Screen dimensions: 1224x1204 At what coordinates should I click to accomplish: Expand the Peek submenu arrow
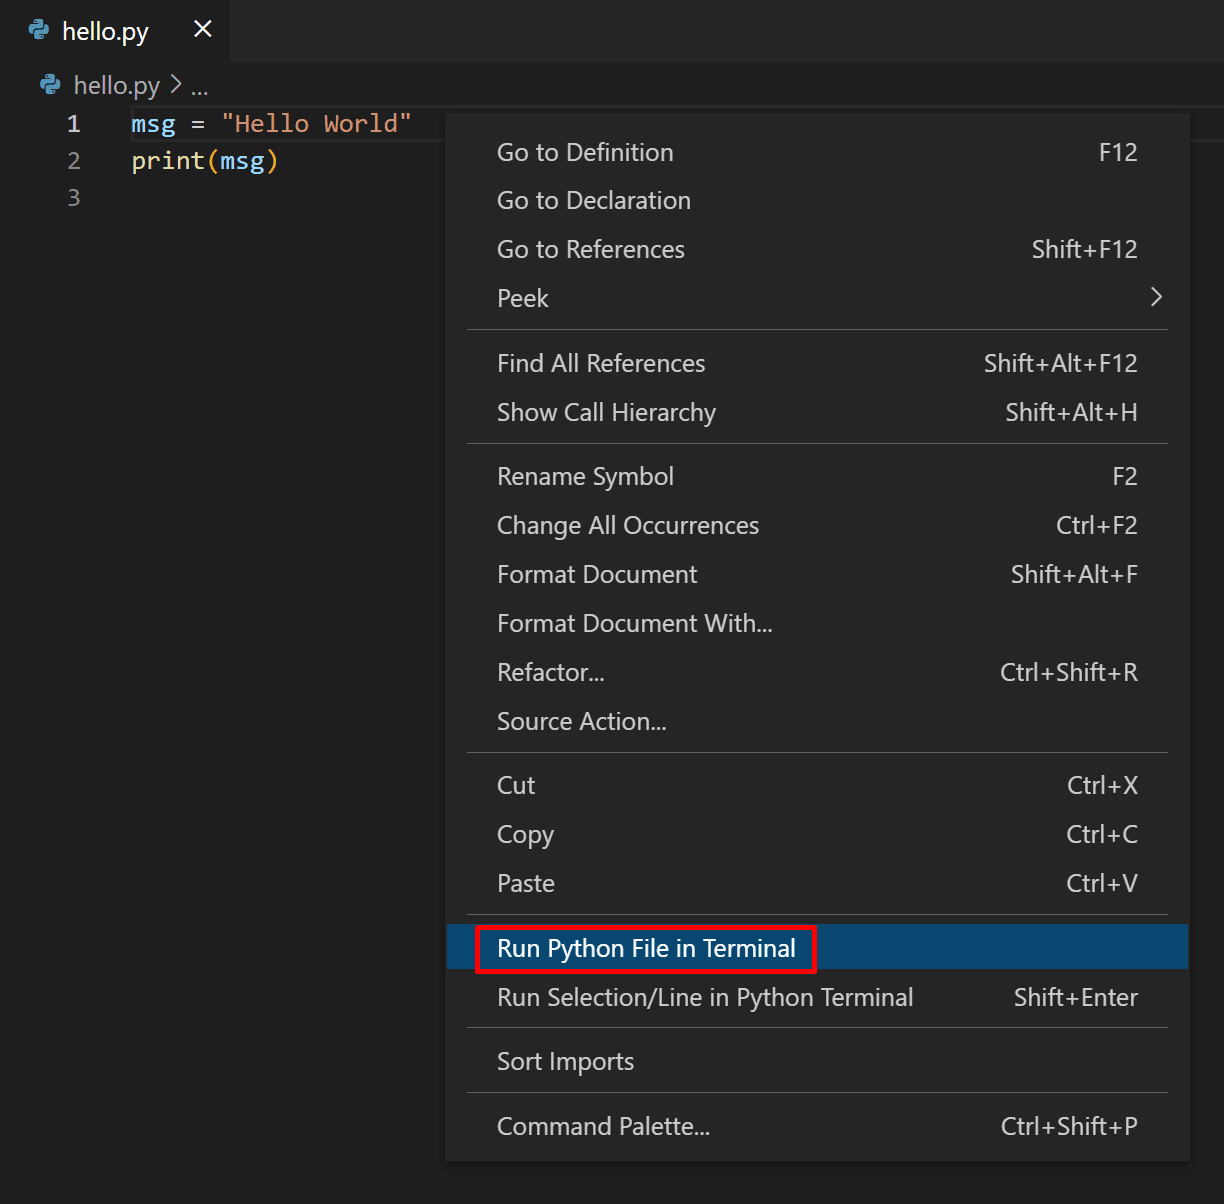coord(1156,297)
